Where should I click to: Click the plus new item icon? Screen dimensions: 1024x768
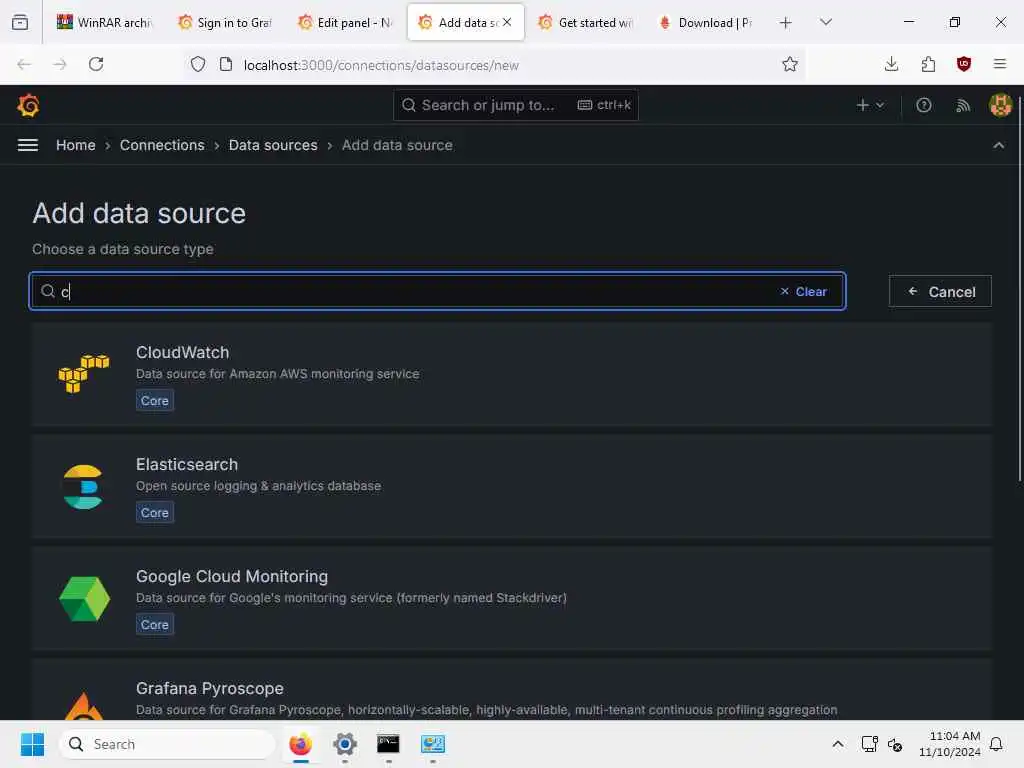pyautogui.click(x=870, y=105)
